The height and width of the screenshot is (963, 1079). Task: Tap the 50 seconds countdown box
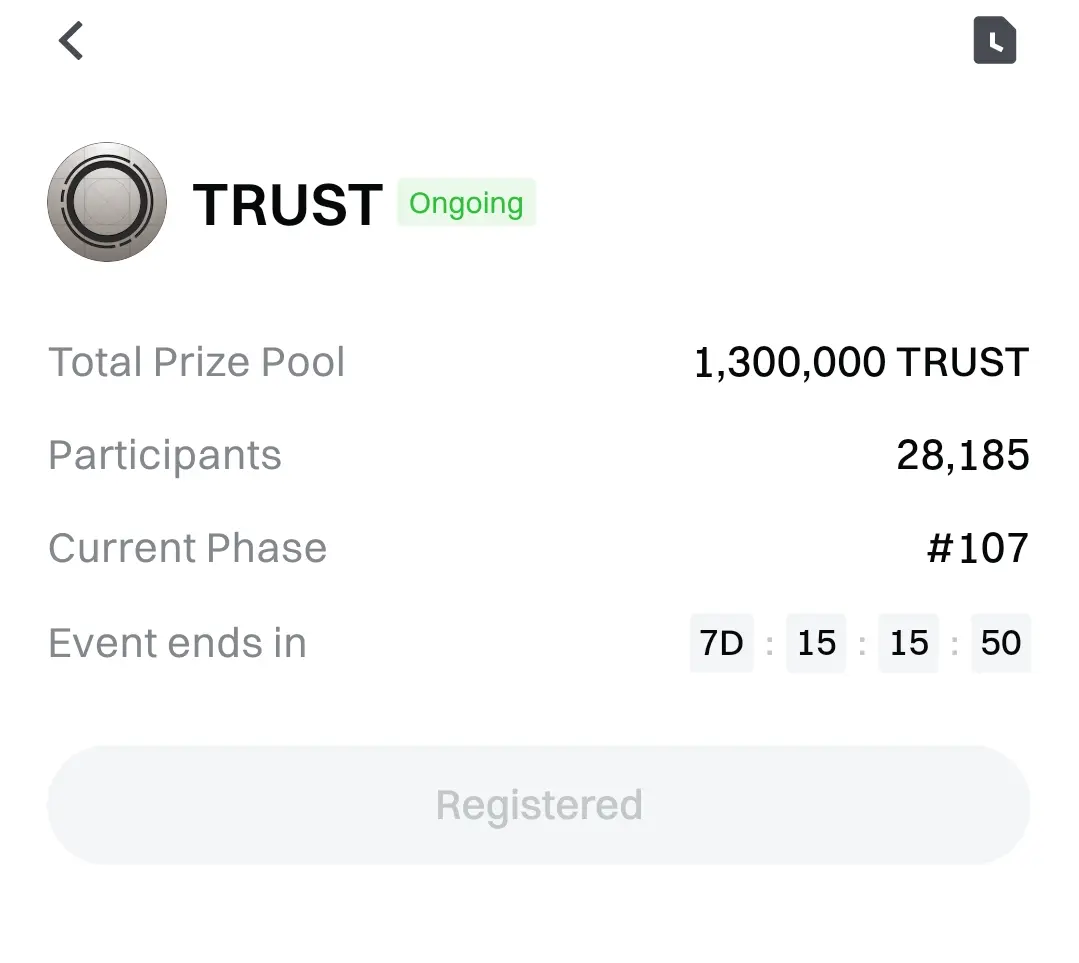(x=1000, y=643)
